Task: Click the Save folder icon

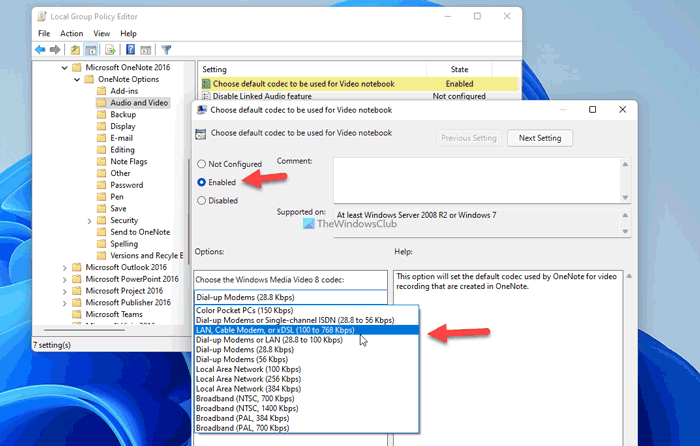Action: 102,208
